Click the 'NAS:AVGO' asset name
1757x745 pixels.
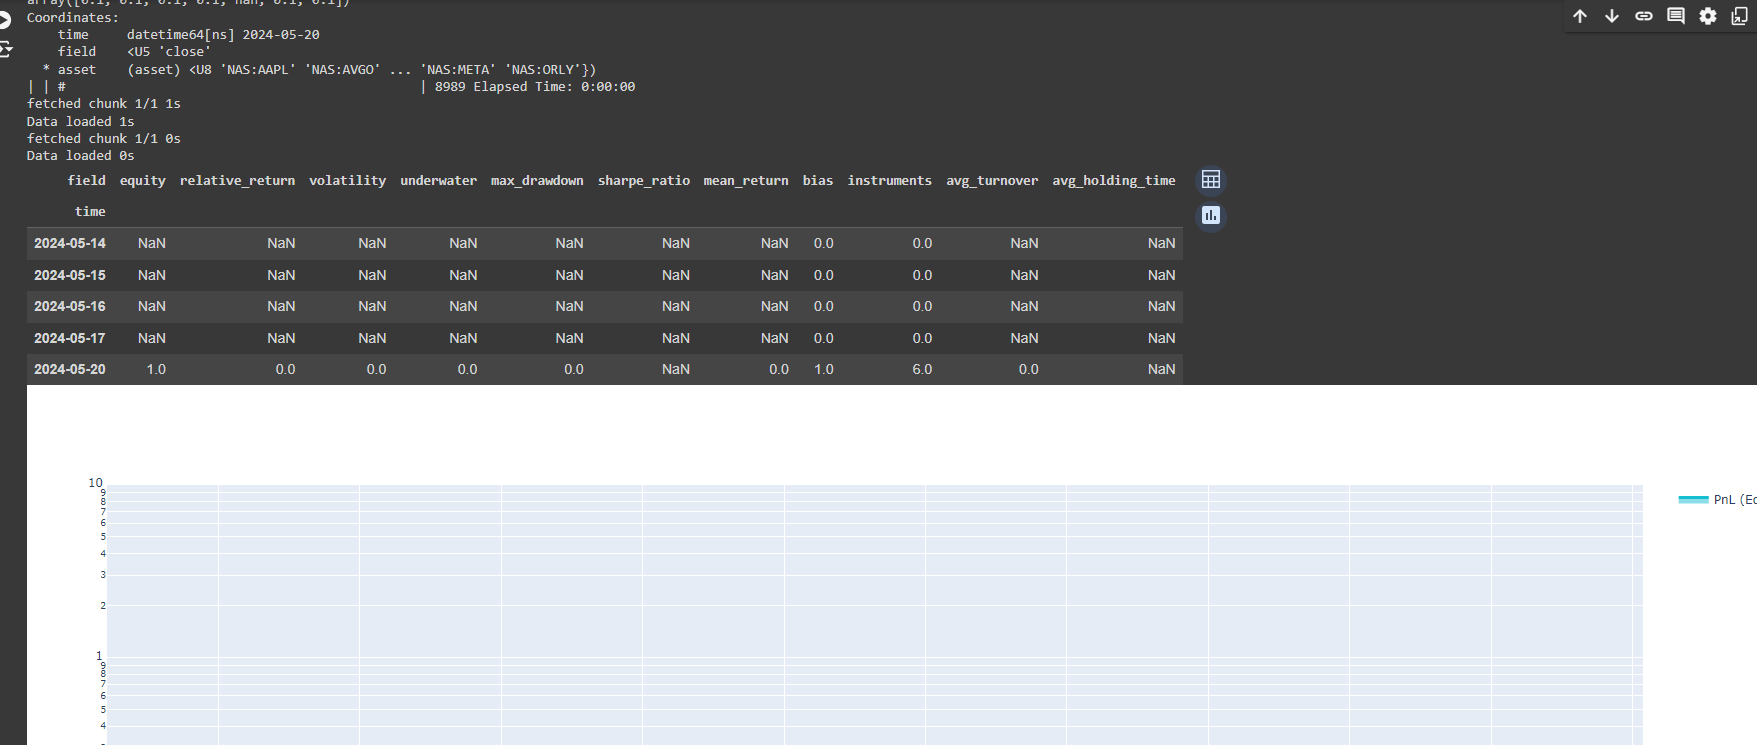pos(343,70)
